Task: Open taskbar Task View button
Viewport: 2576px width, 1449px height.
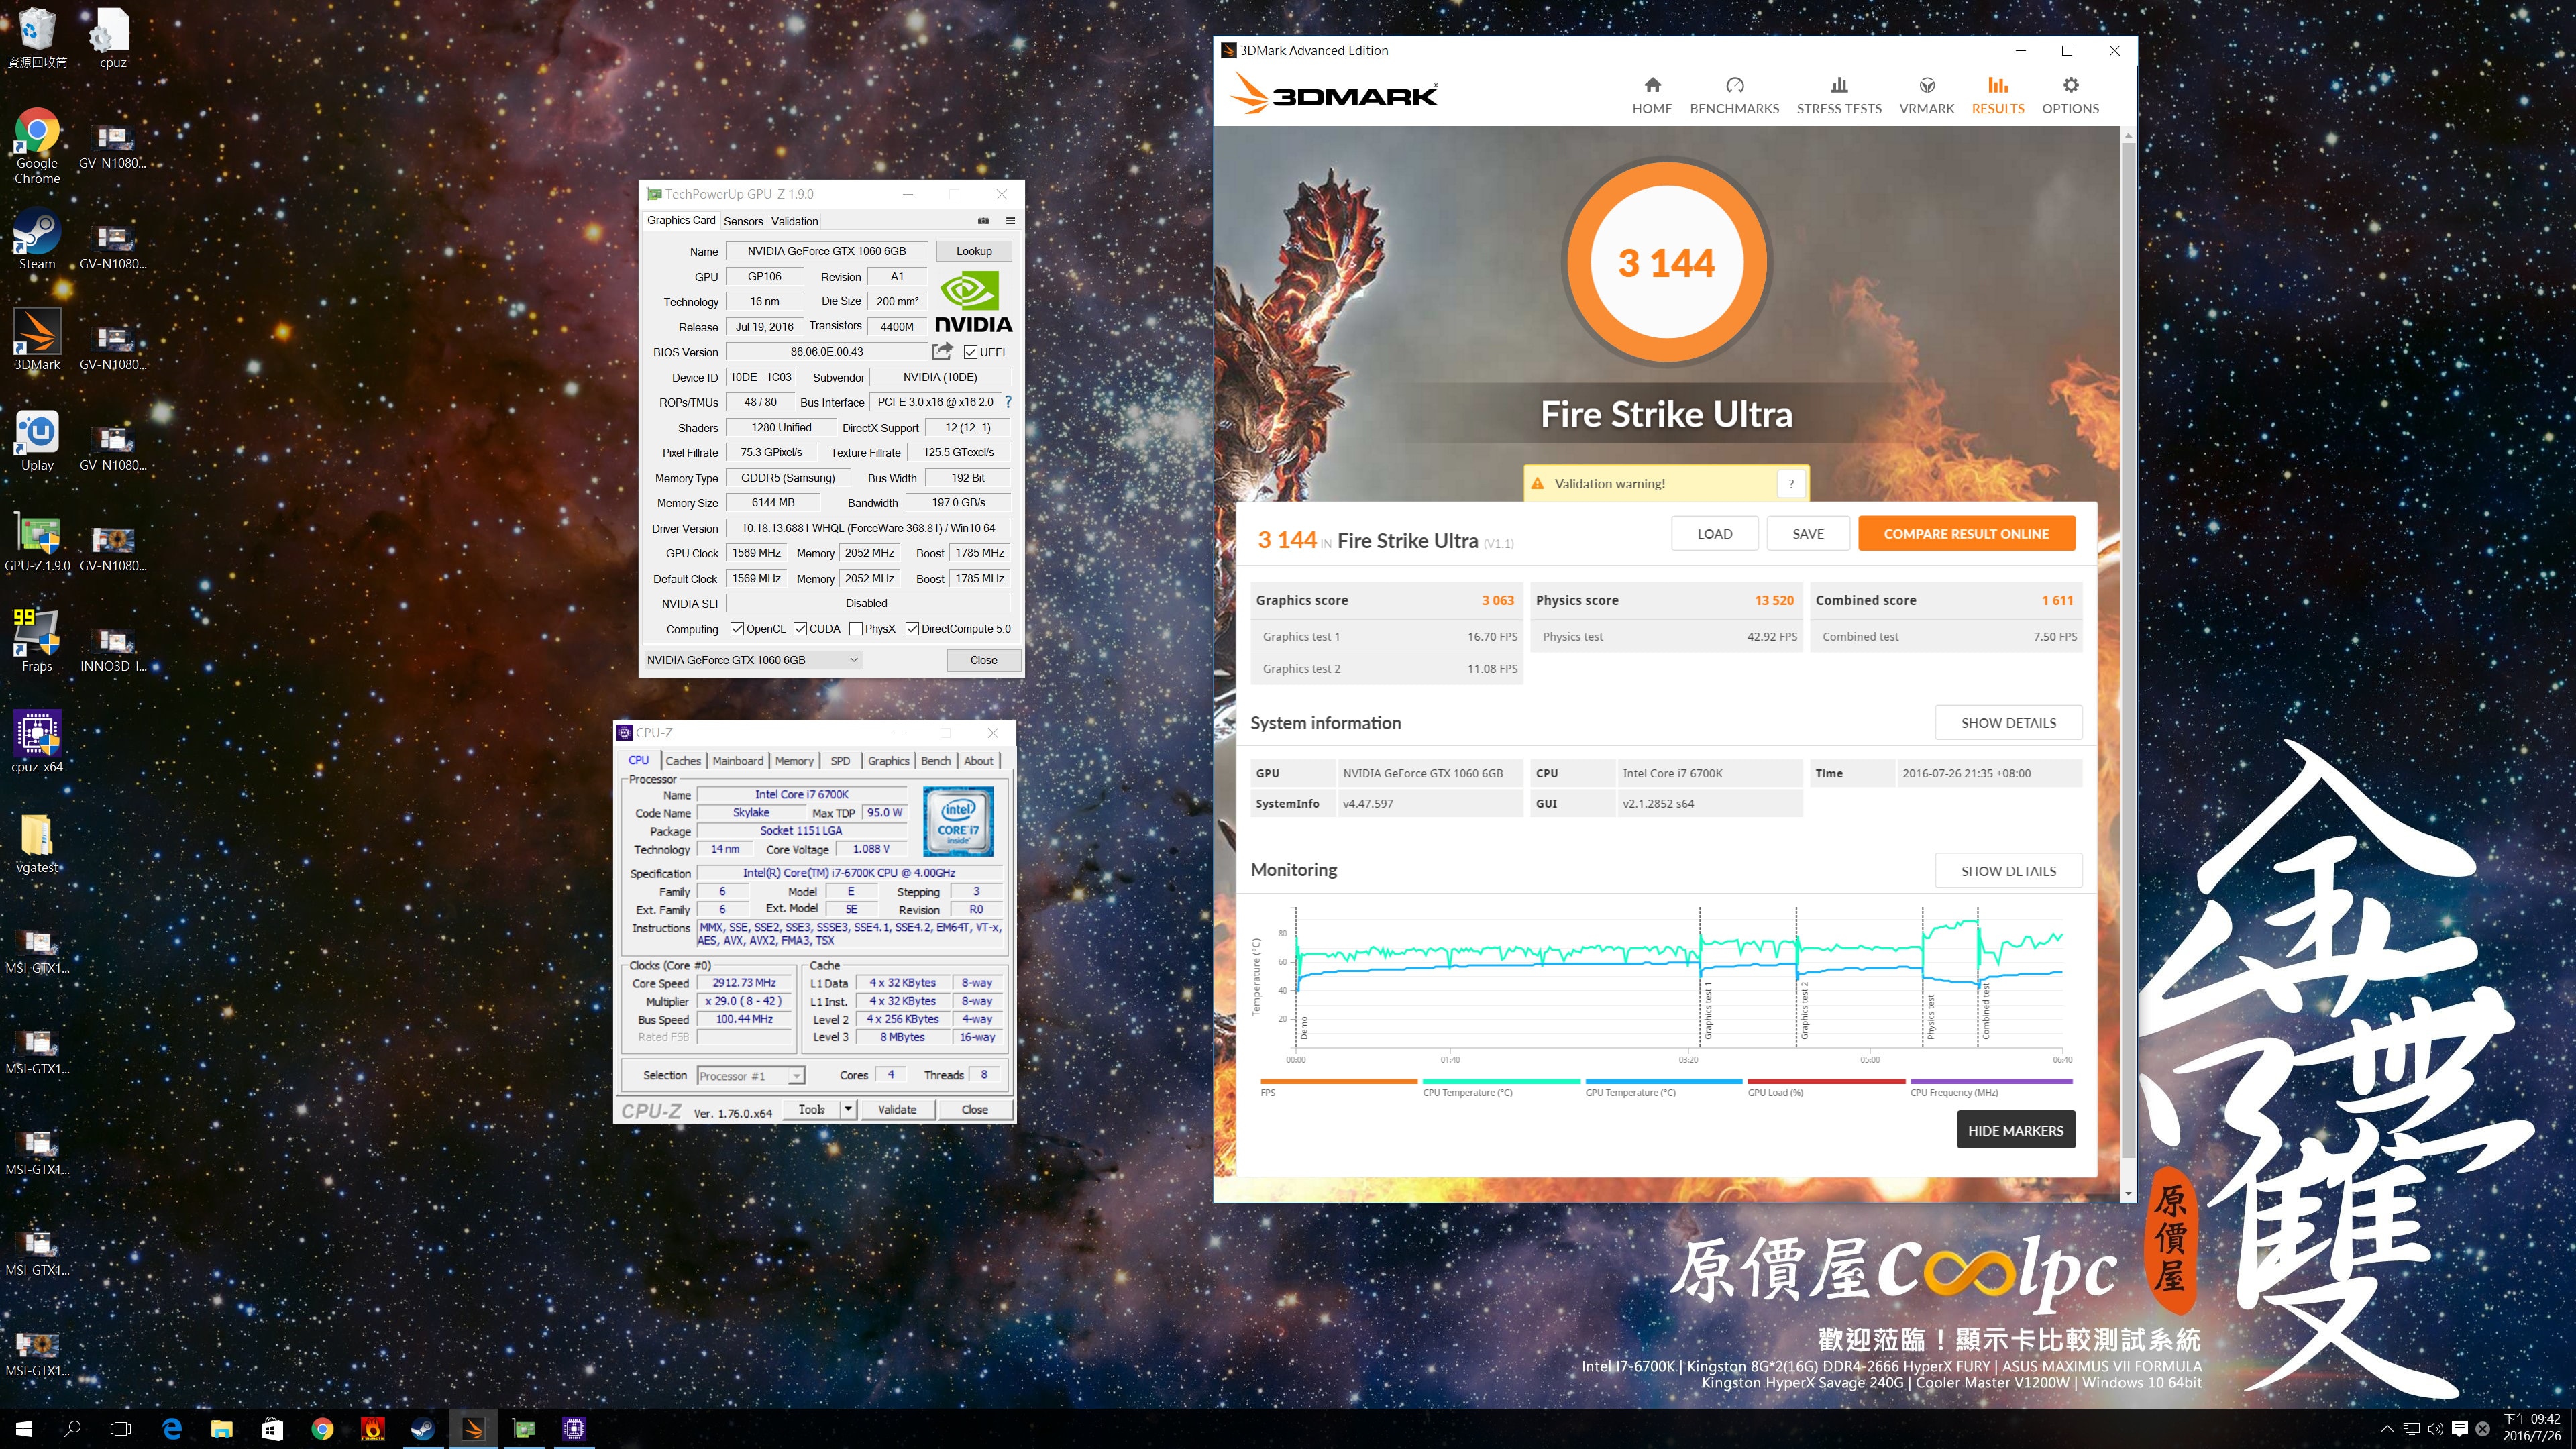Action: [x=121, y=1429]
